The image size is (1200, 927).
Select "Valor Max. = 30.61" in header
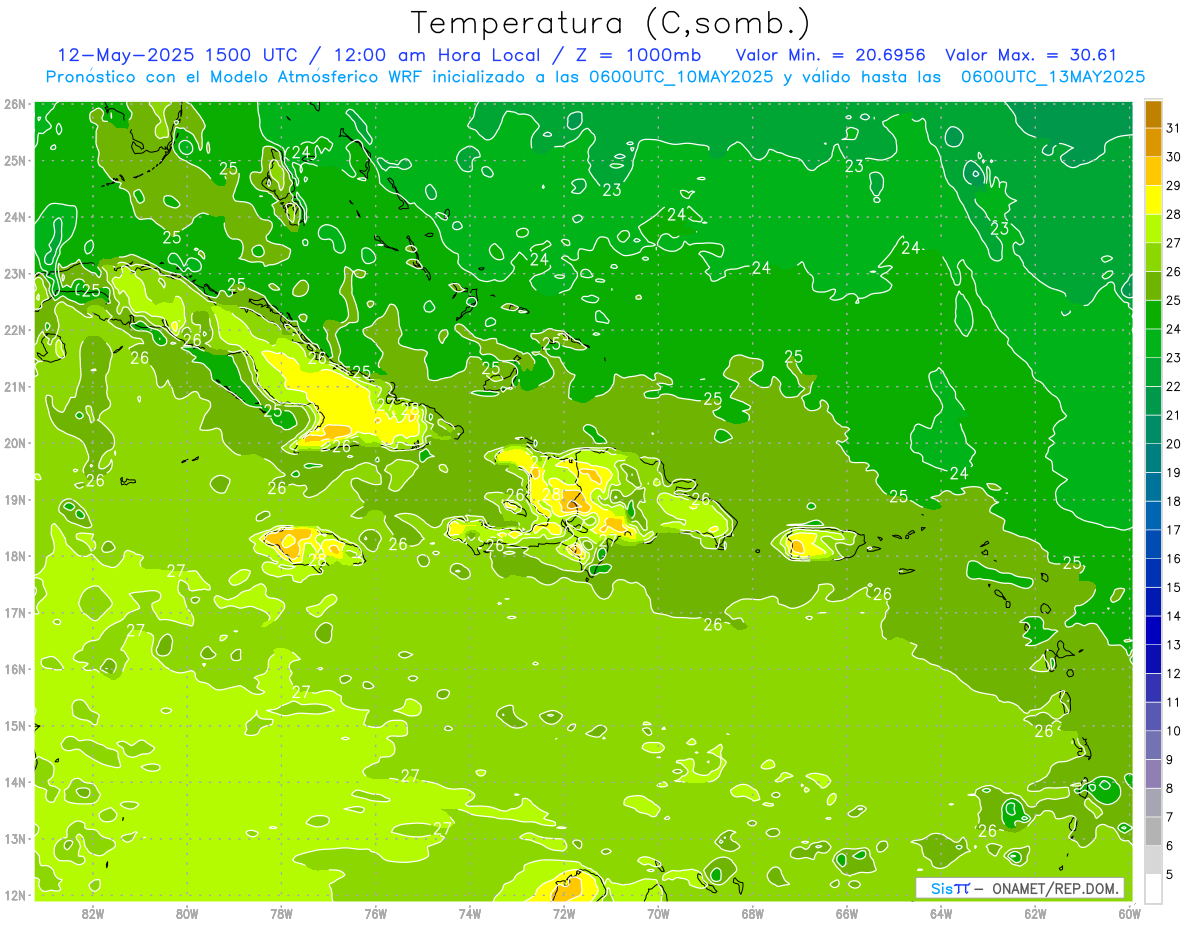[1031, 55]
